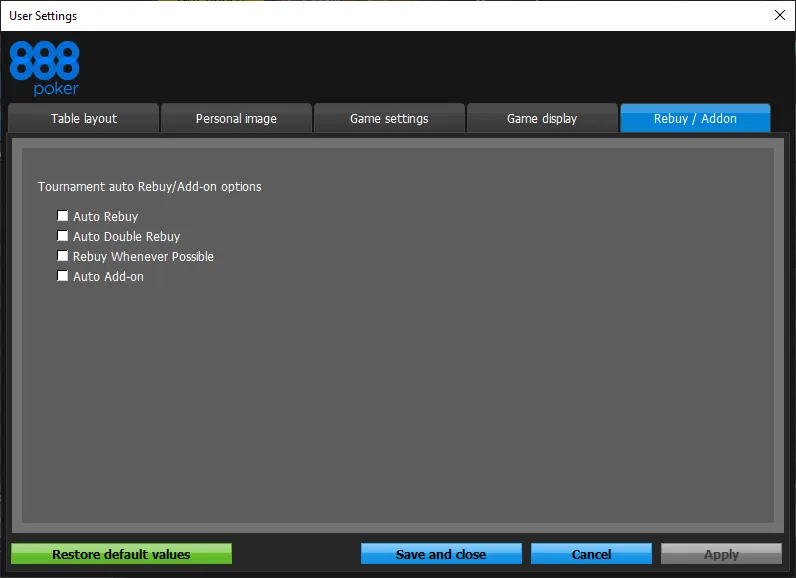Select the Game display tab
This screenshot has width=796, height=578.
(542, 118)
